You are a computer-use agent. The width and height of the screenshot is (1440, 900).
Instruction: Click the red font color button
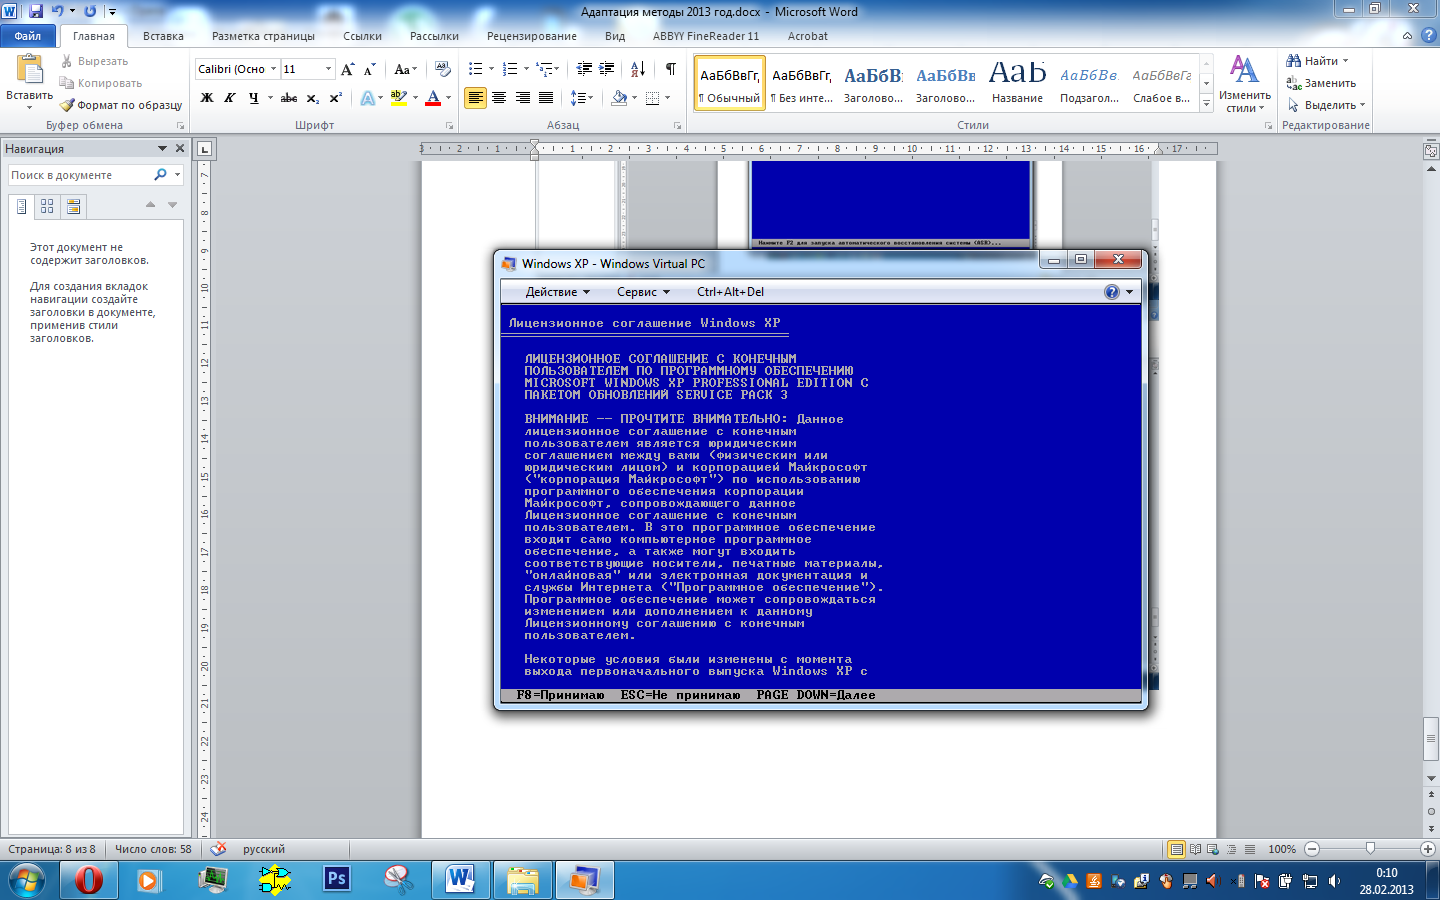[x=433, y=98]
